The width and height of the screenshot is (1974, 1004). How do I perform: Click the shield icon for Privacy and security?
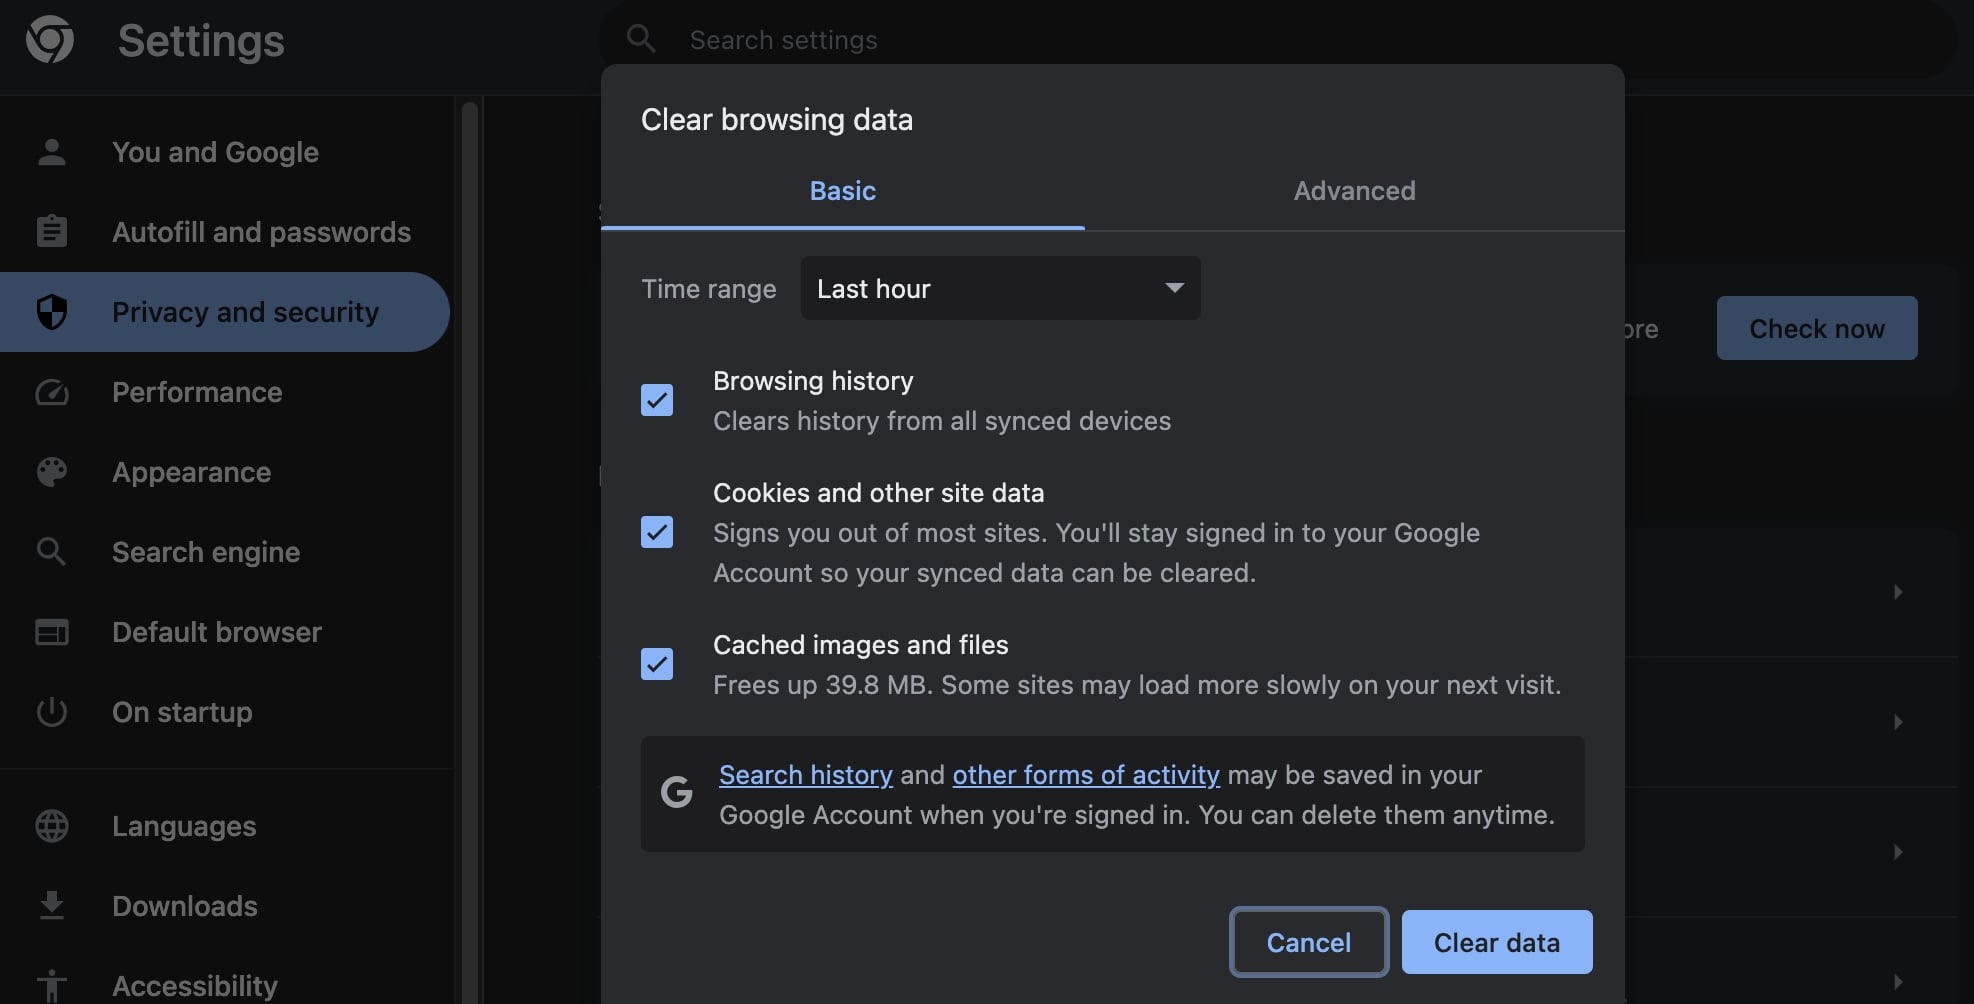pyautogui.click(x=51, y=312)
